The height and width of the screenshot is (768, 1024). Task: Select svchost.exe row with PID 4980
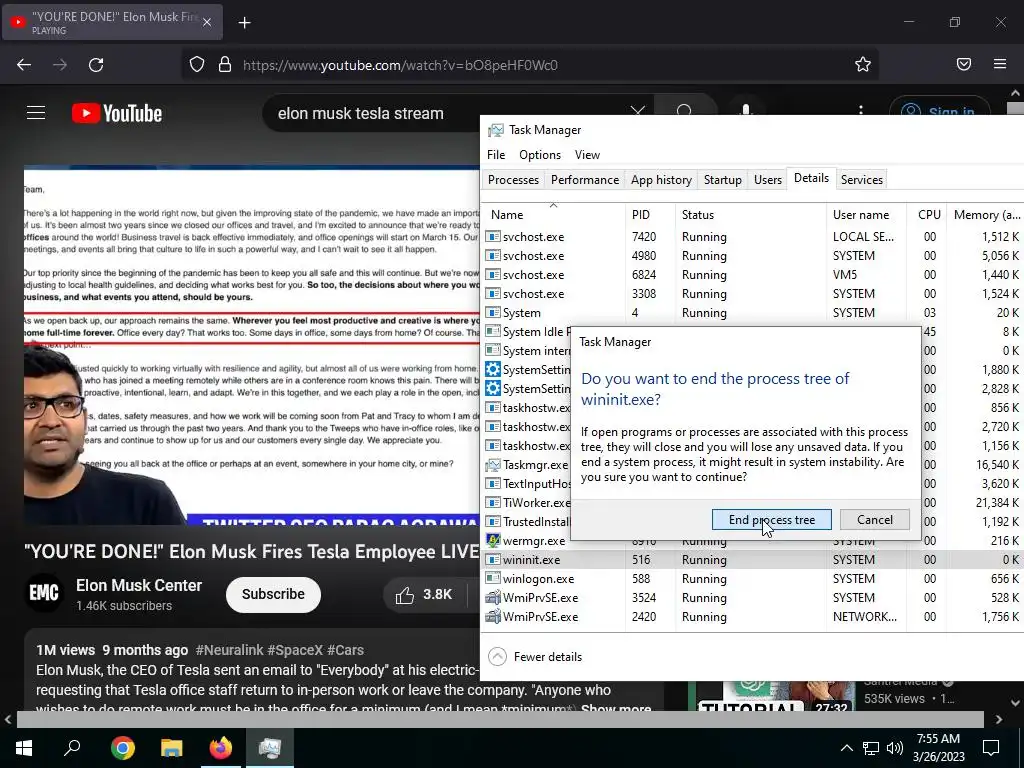point(753,255)
